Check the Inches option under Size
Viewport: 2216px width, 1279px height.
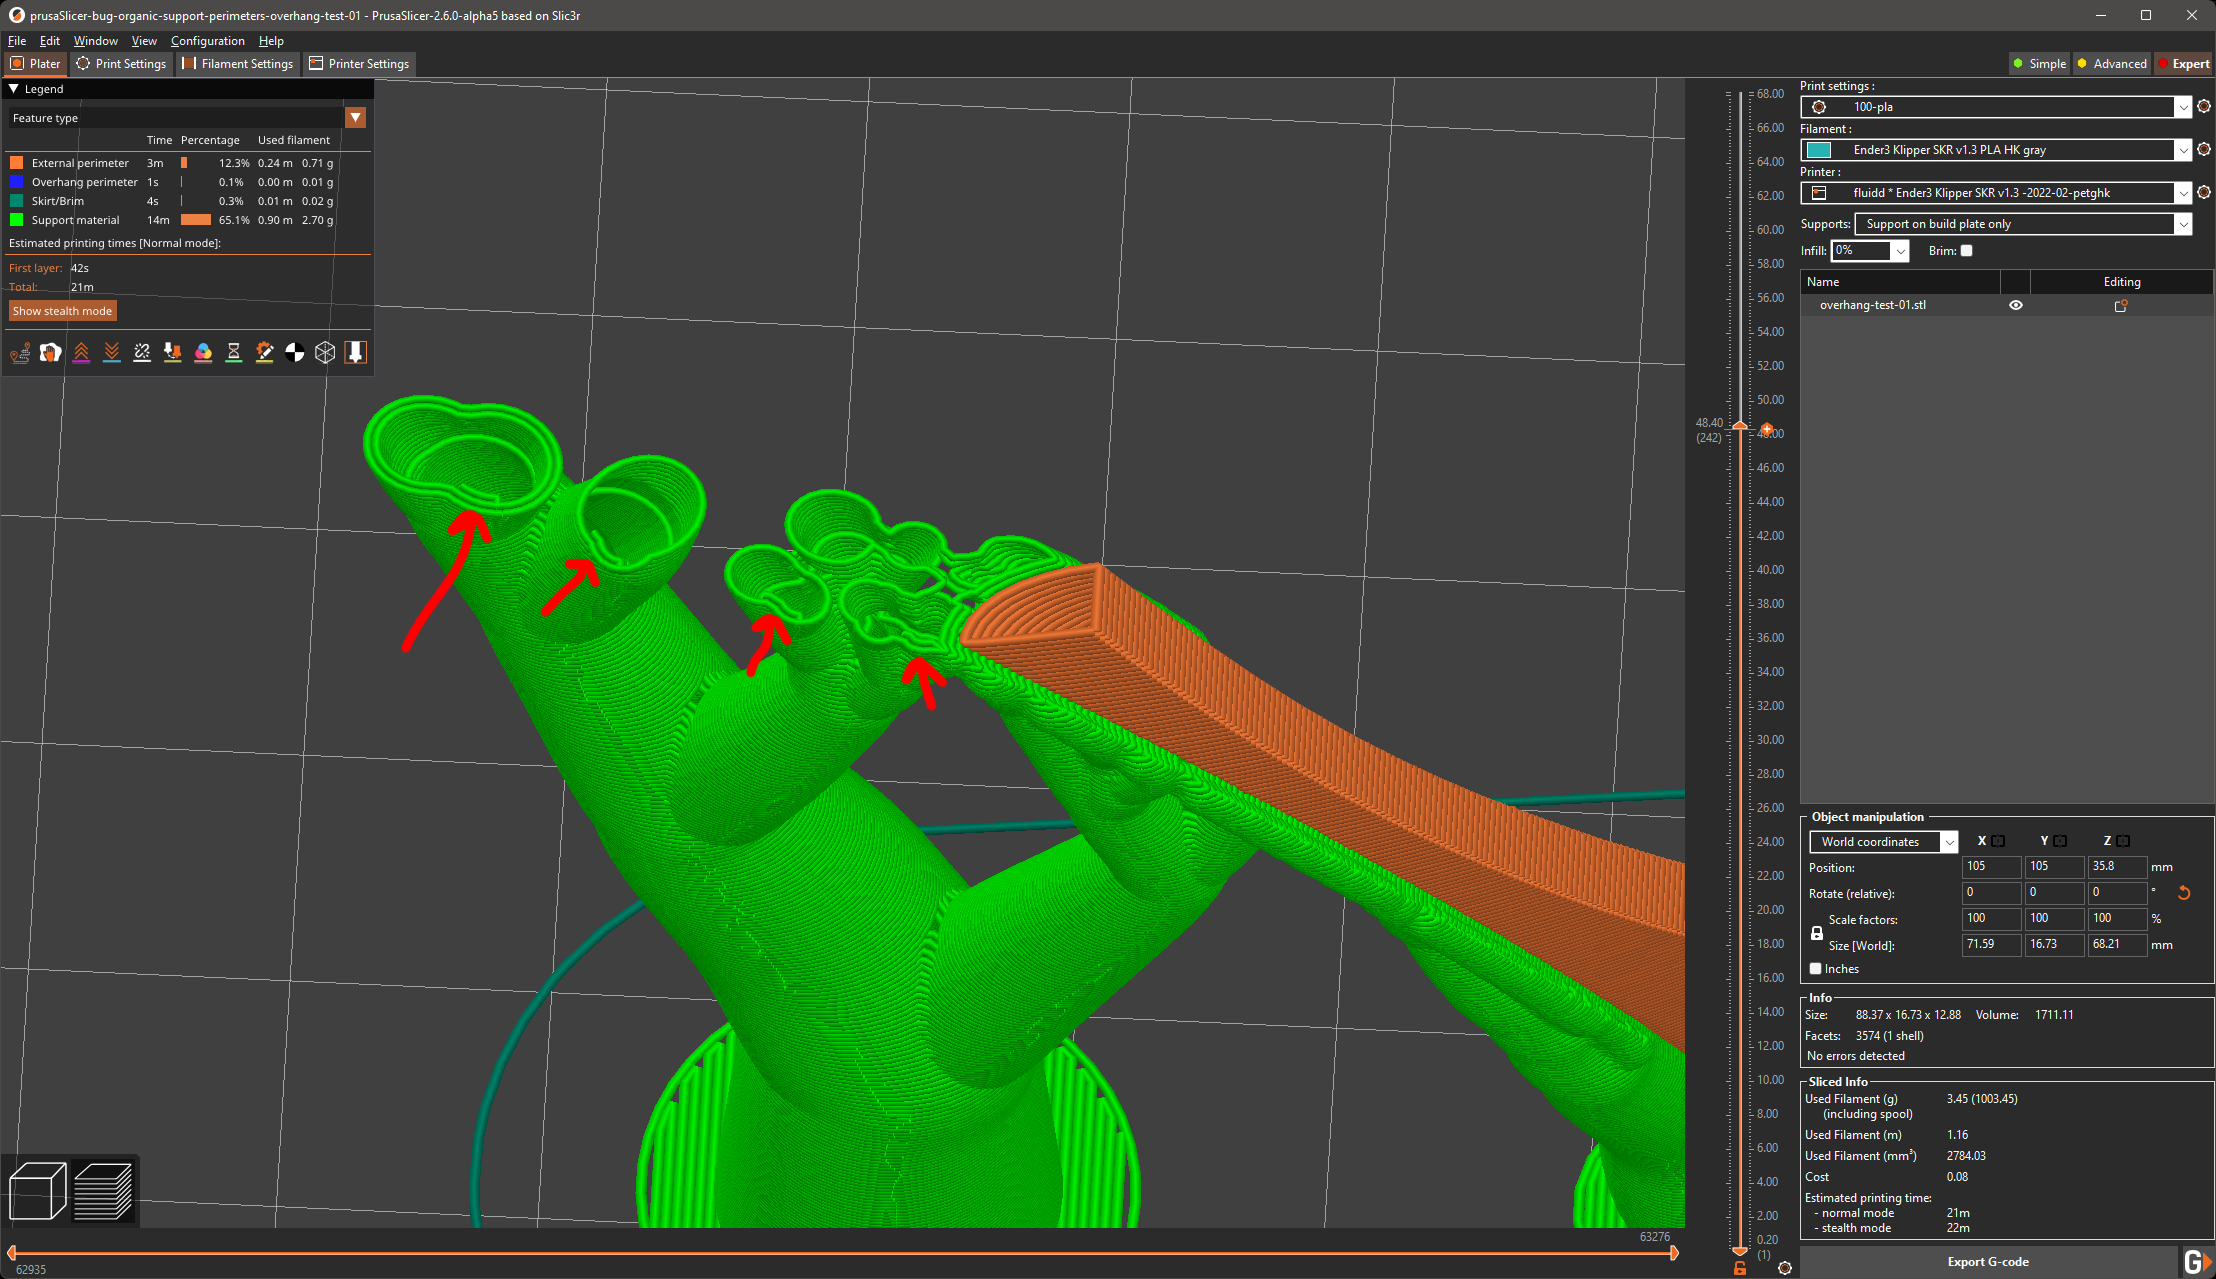(x=1816, y=968)
